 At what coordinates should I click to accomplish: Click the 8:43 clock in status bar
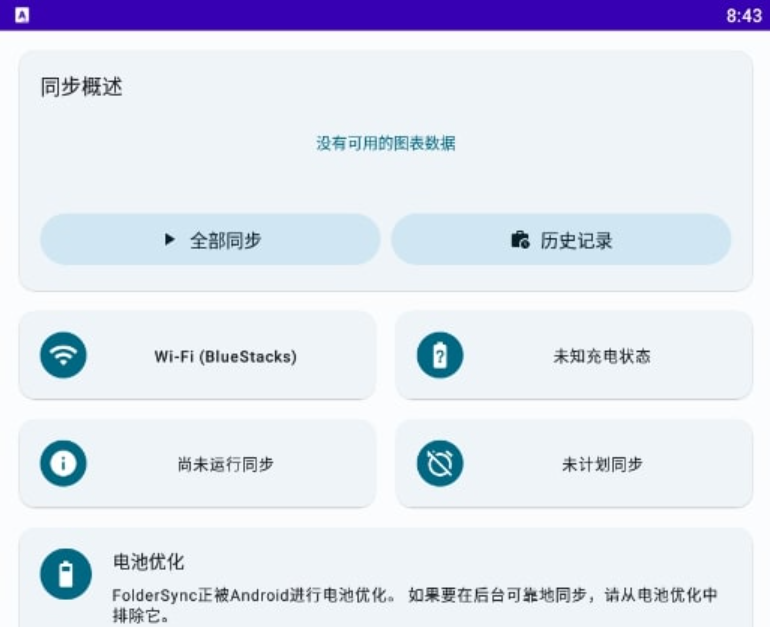(x=744, y=16)
